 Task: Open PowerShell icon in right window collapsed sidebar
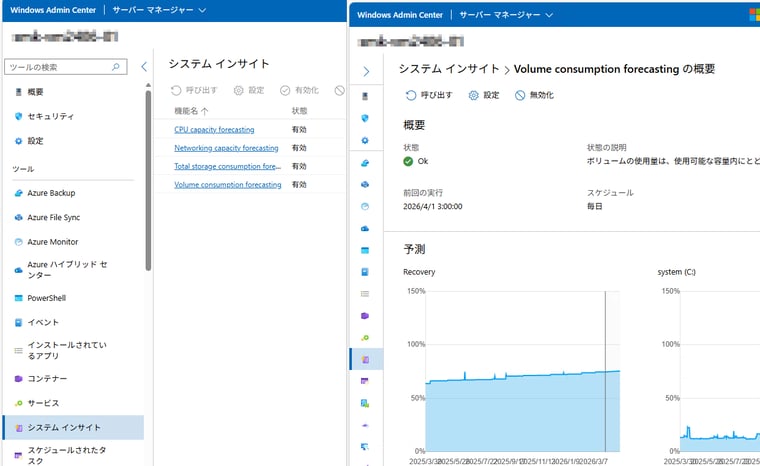point(365,250)
